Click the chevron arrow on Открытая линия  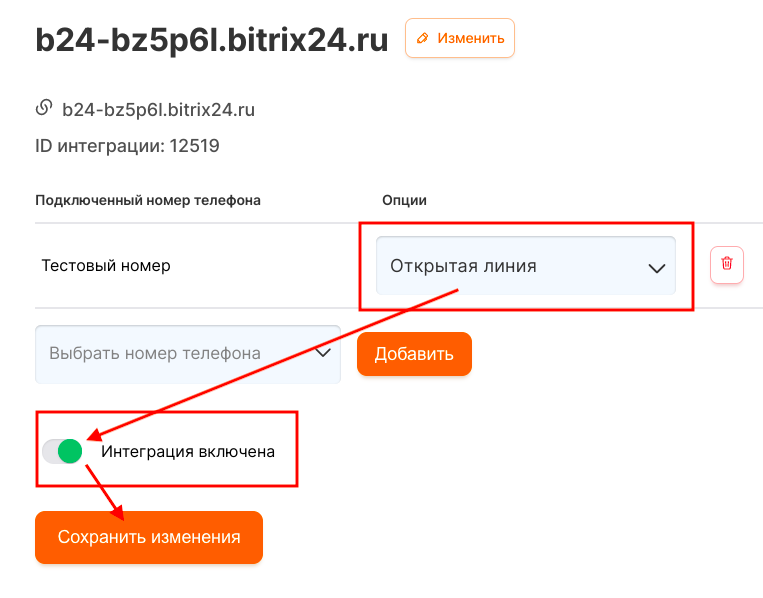coord(656,268)
